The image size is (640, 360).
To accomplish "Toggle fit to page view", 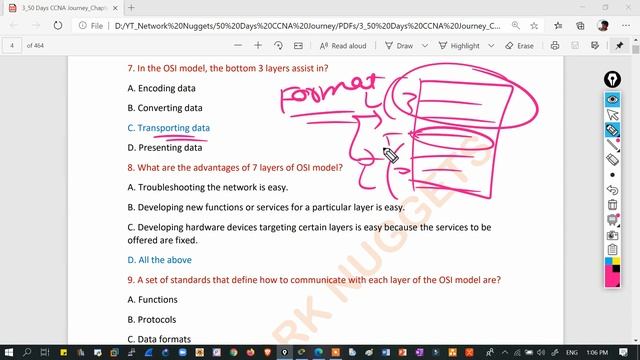I will pos(298,46).
